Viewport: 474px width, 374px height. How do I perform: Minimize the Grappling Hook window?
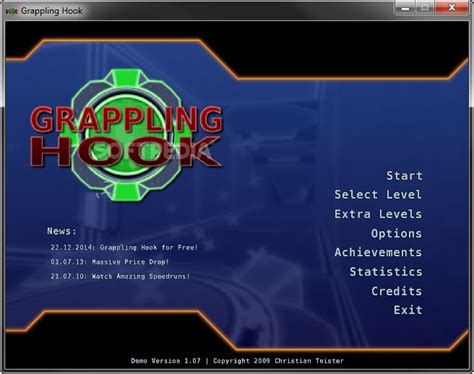(x=405, y=8)
